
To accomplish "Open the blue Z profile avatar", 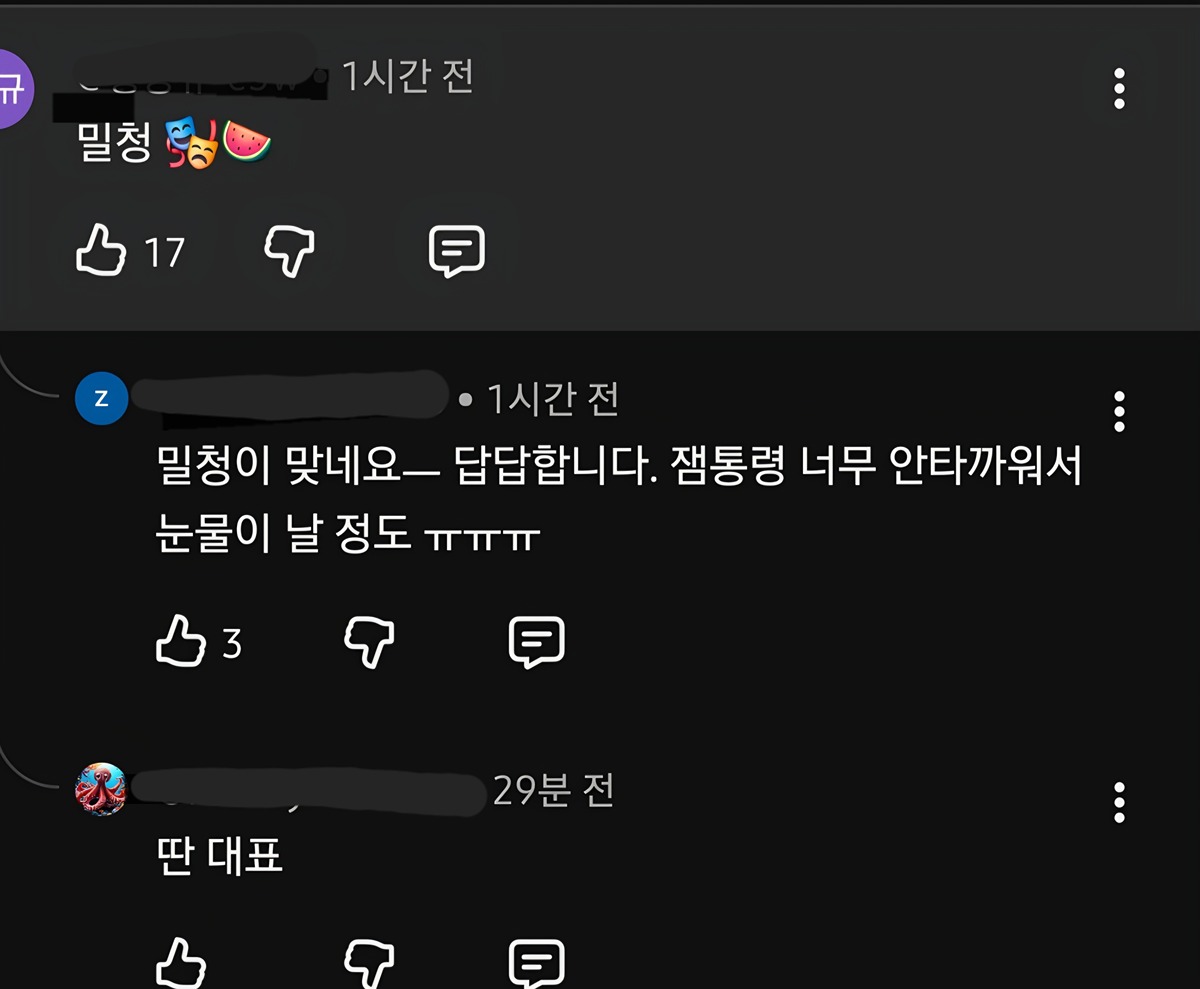I will (x=101, y=398).
